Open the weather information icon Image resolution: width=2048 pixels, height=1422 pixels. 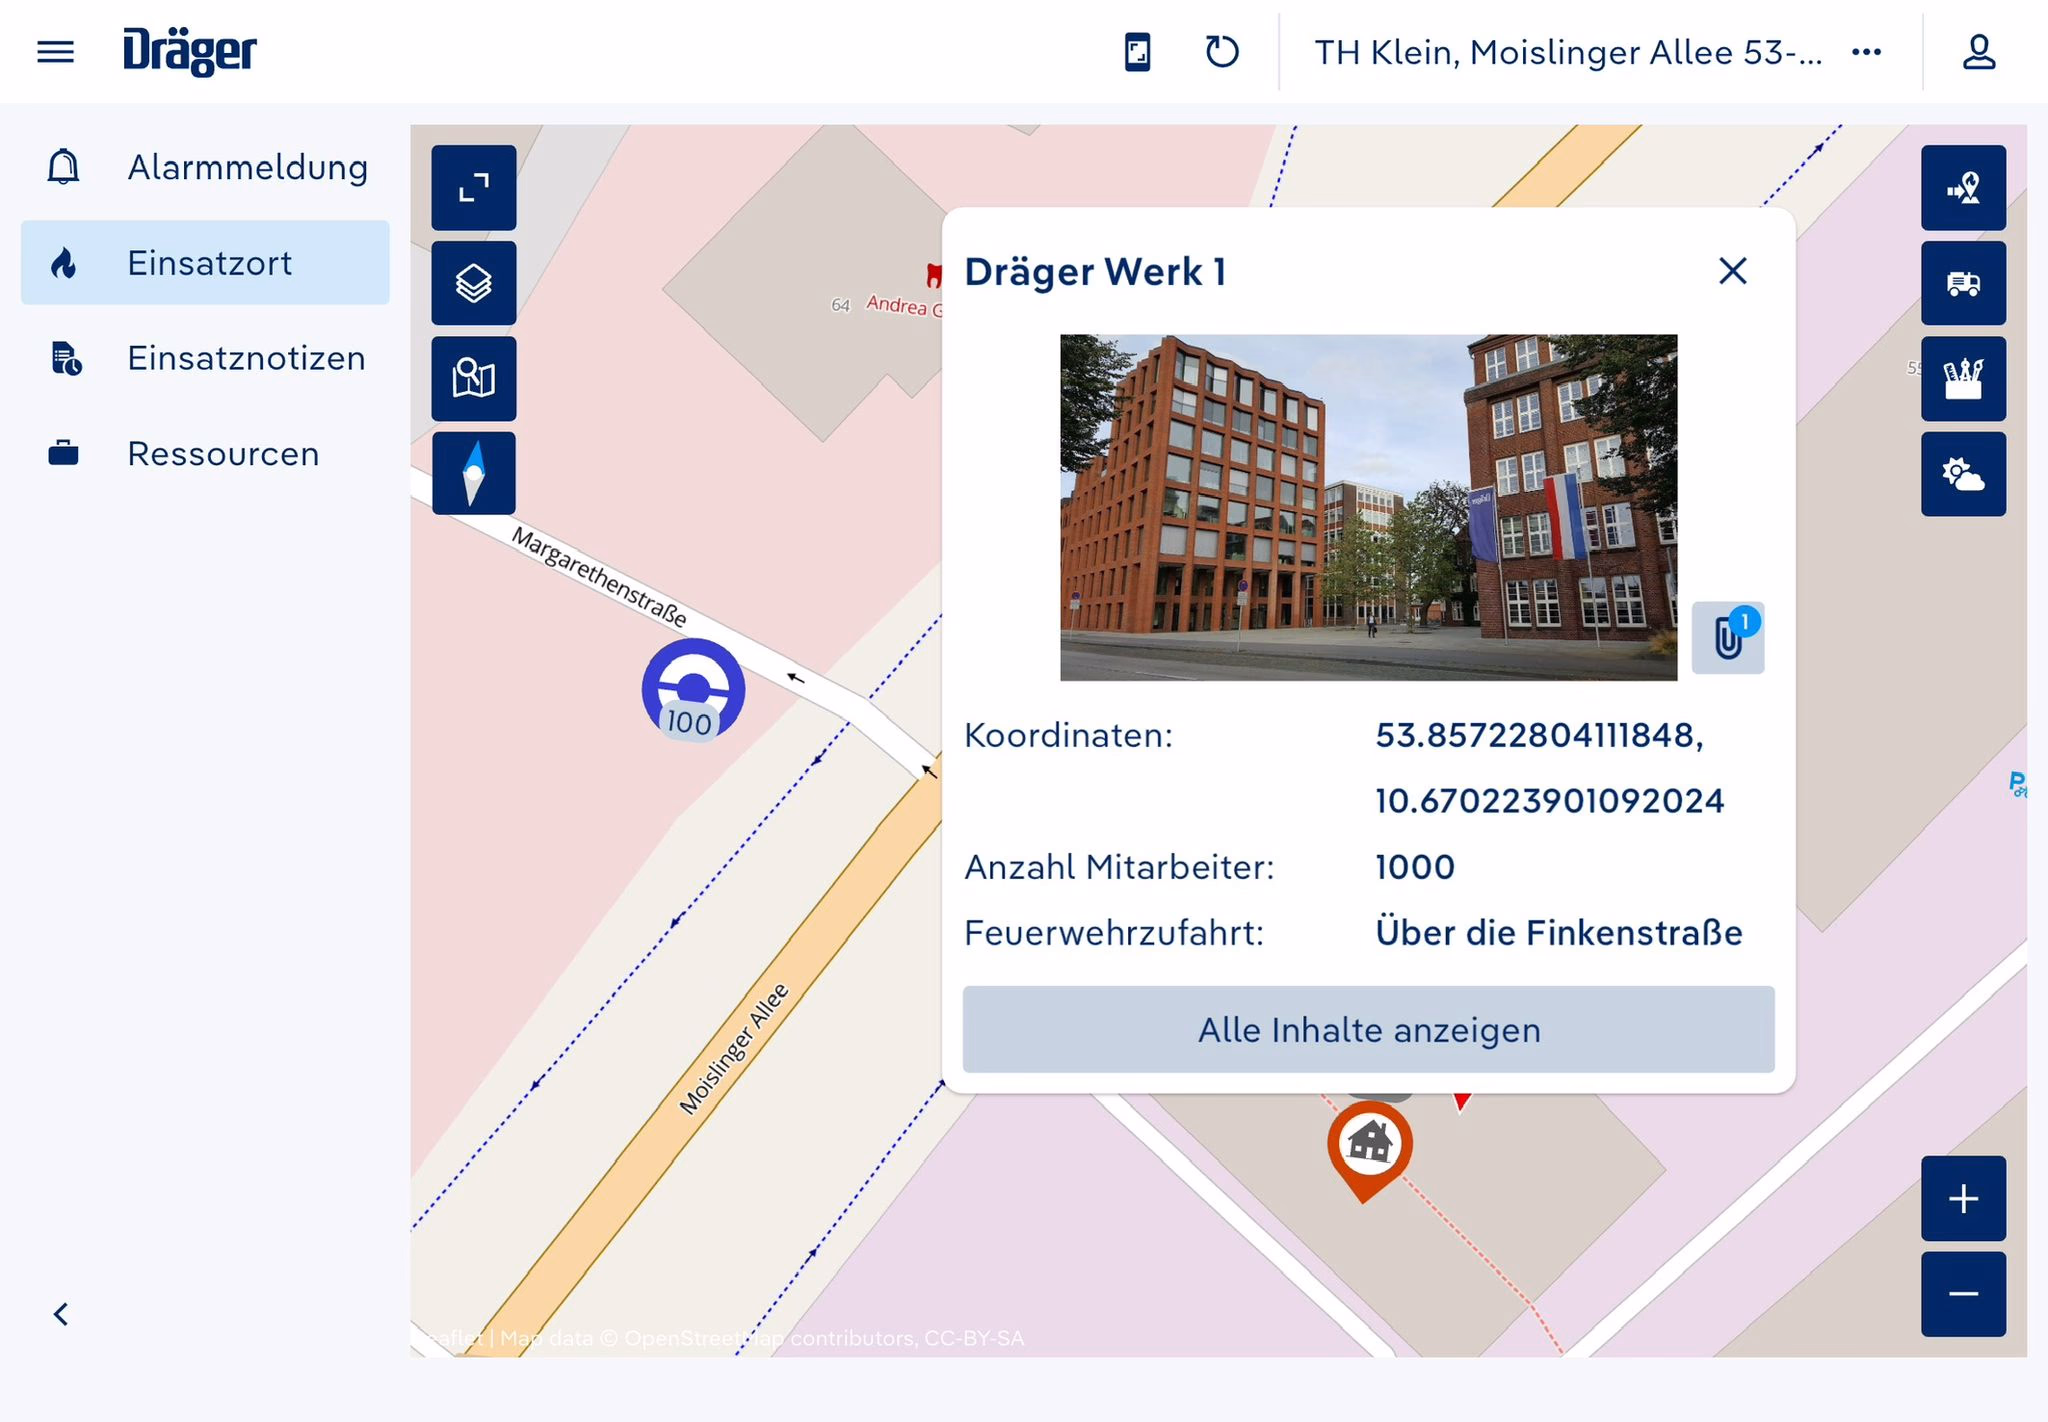1963,474
